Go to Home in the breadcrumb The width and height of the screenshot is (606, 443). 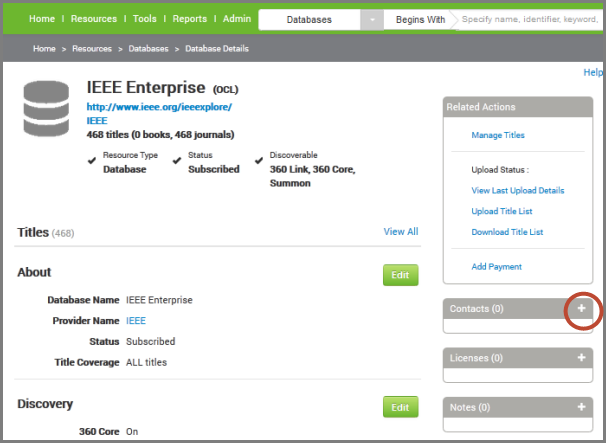[x=44, y=49]
